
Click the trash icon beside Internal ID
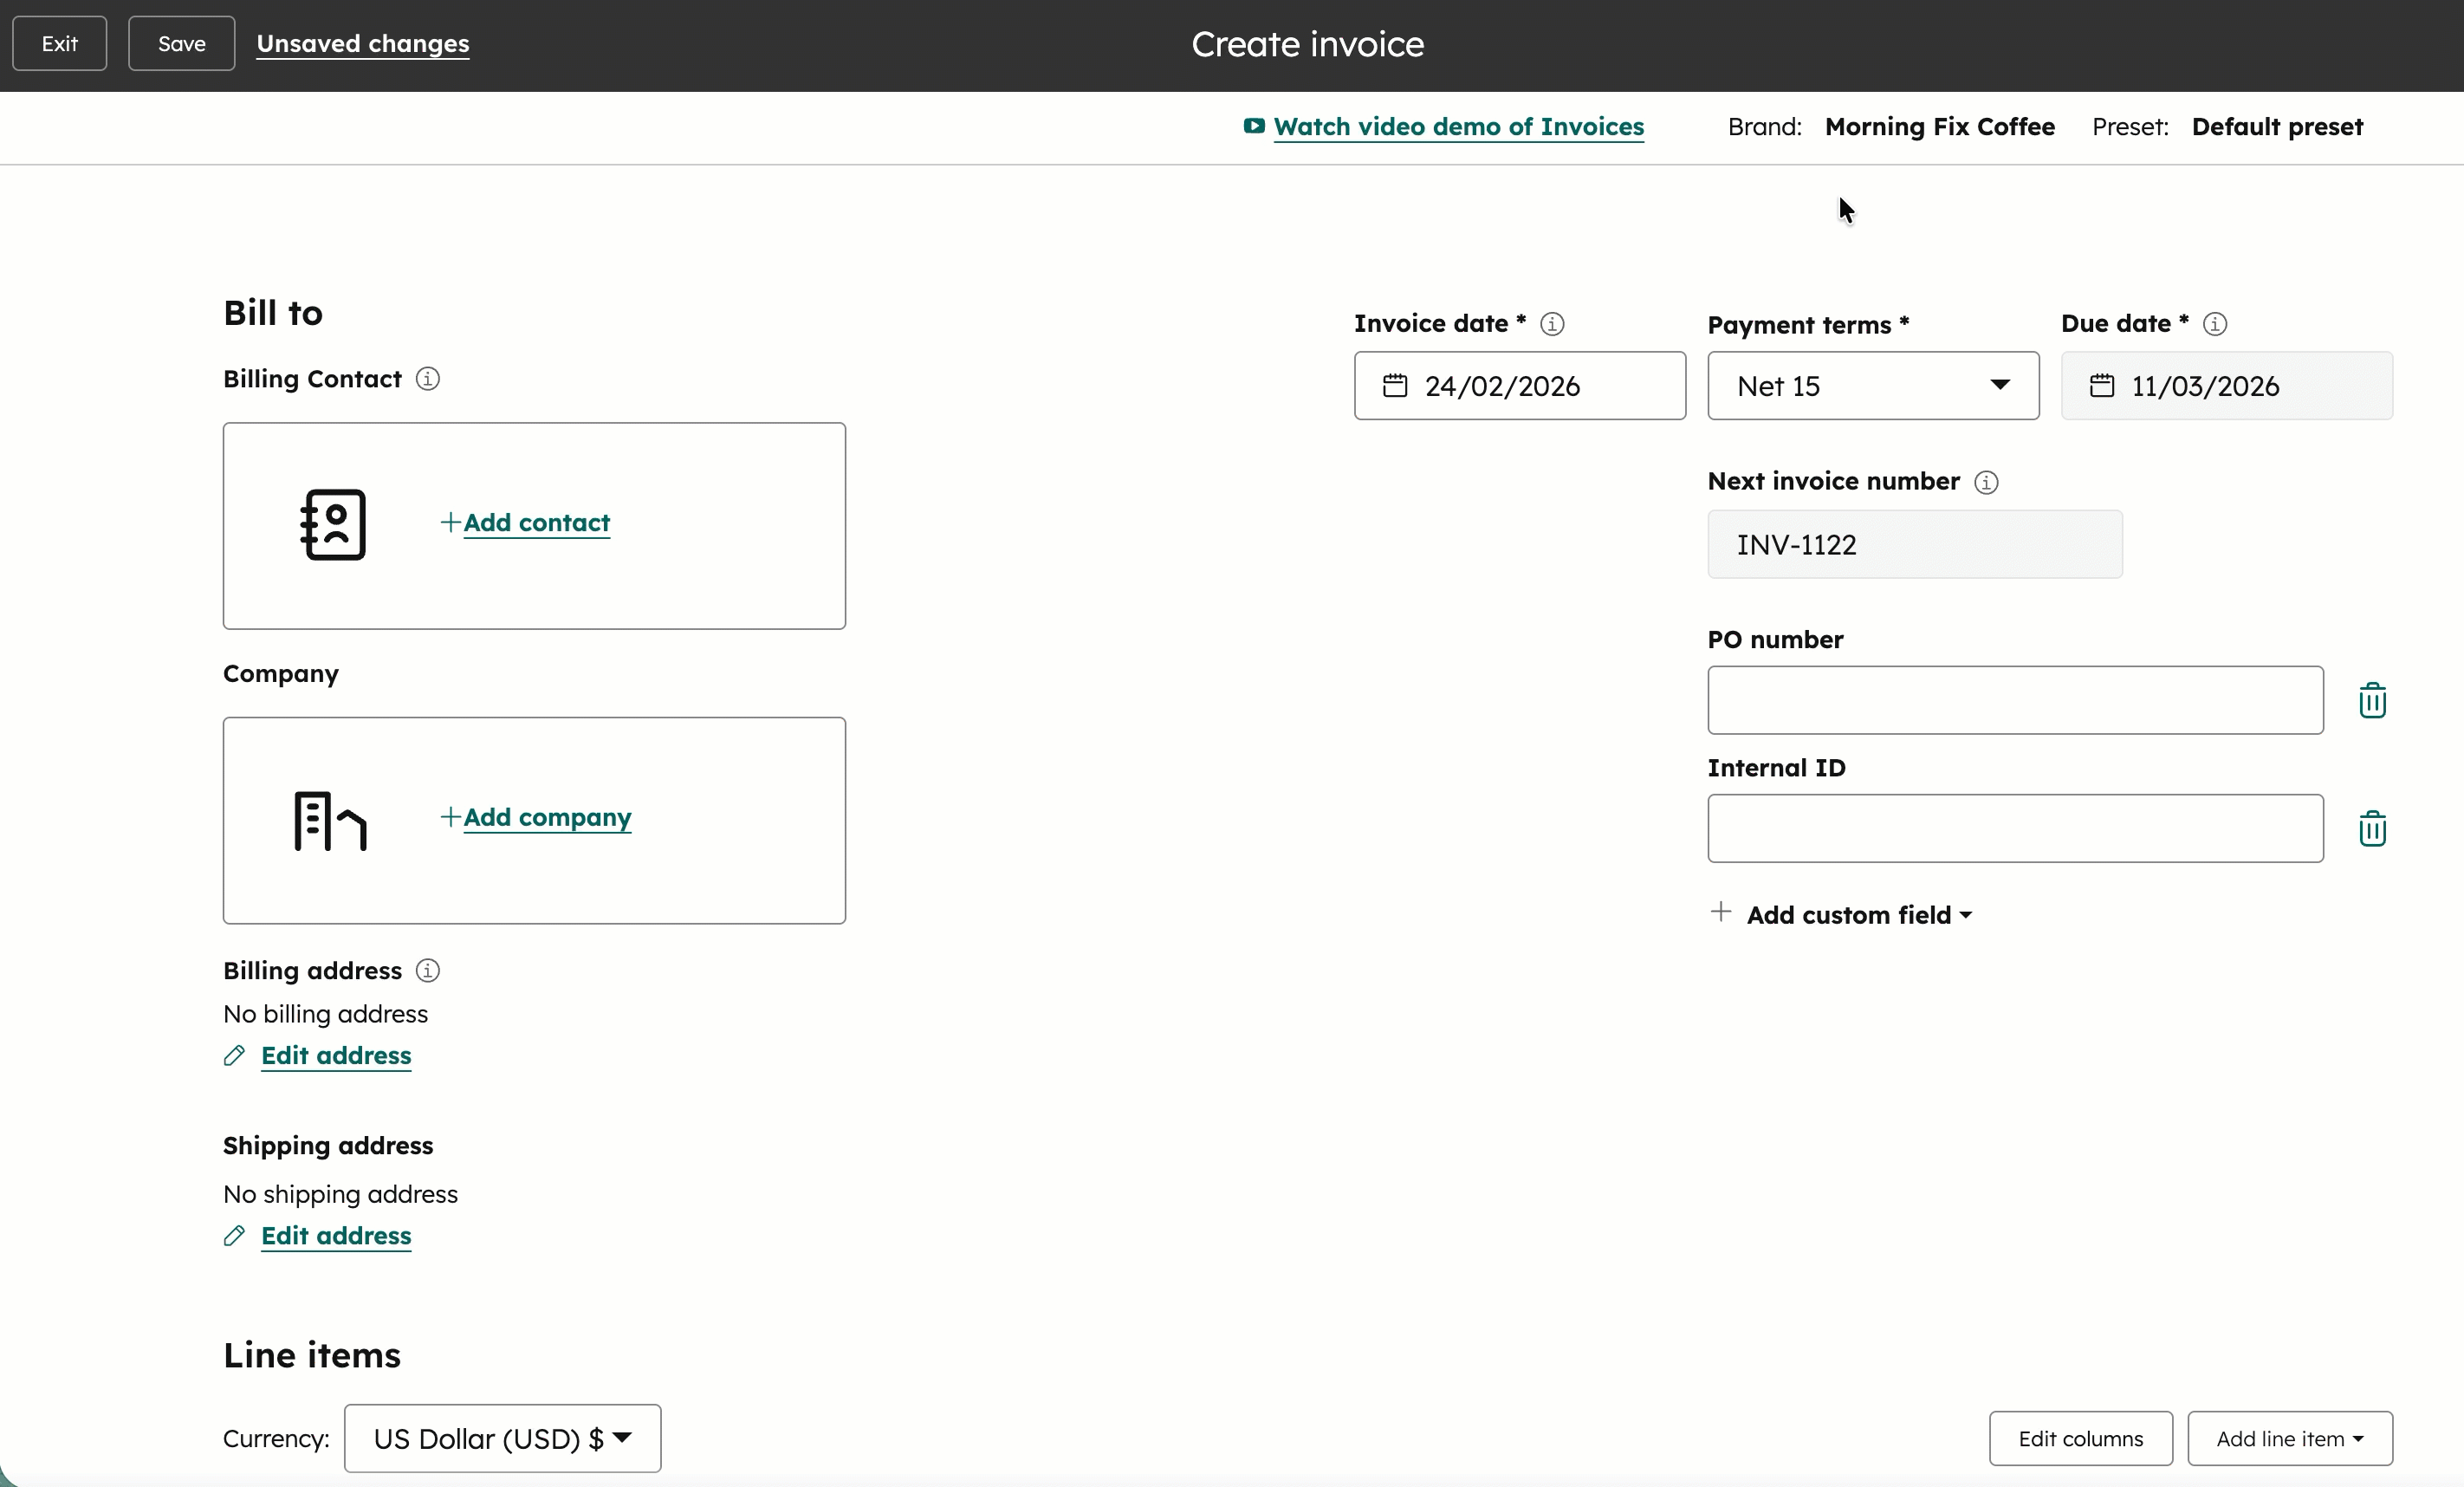point(2372,828)
